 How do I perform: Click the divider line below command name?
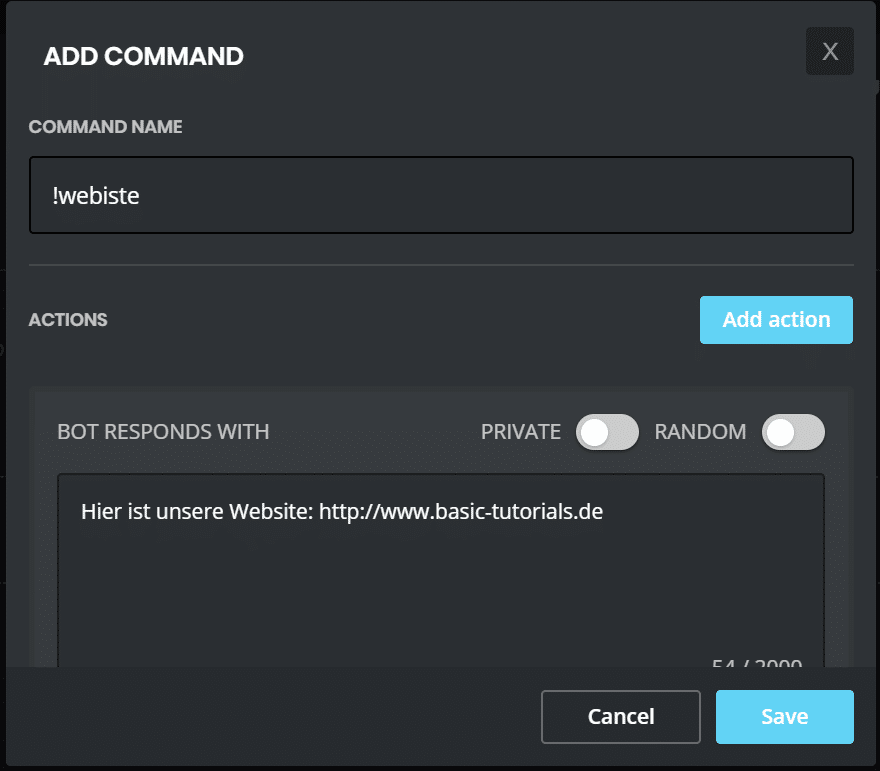tap(440, 265)
